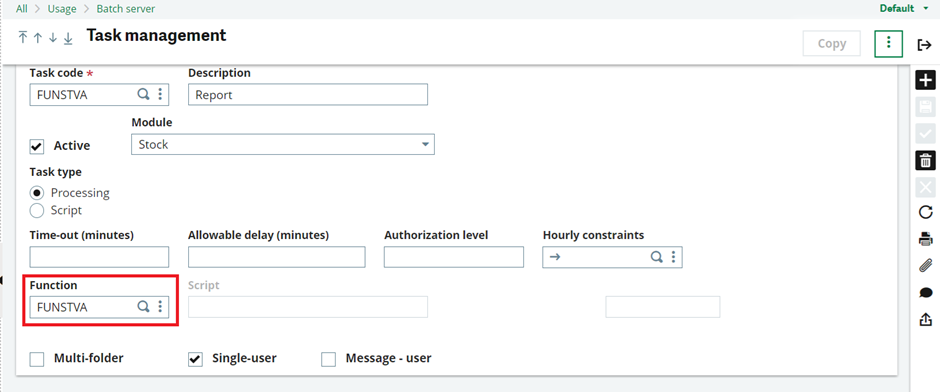940x392 pixels.
Task: Click the New plus icon in sidebar
Action: (x=926, y=80)
